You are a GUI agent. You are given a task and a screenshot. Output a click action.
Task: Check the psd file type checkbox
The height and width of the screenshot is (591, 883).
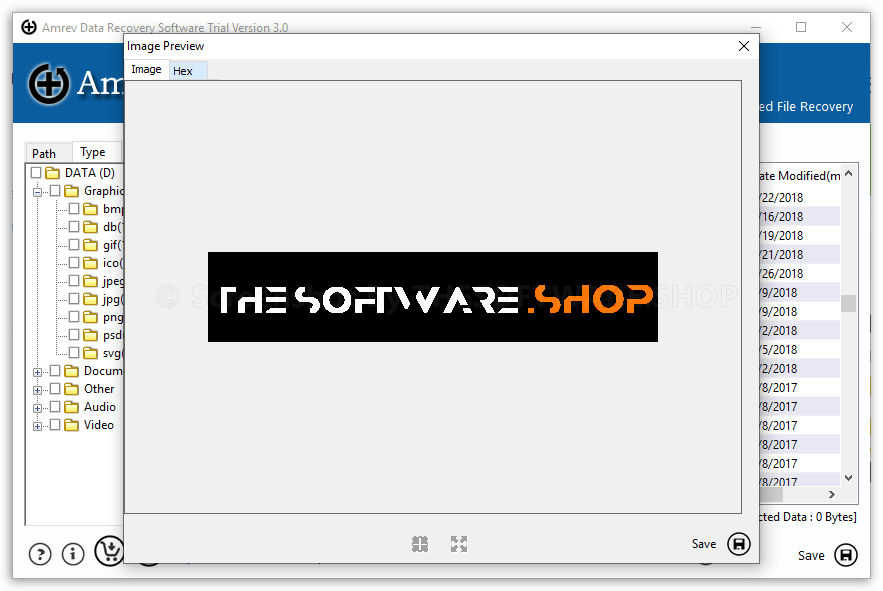point(74,334)
